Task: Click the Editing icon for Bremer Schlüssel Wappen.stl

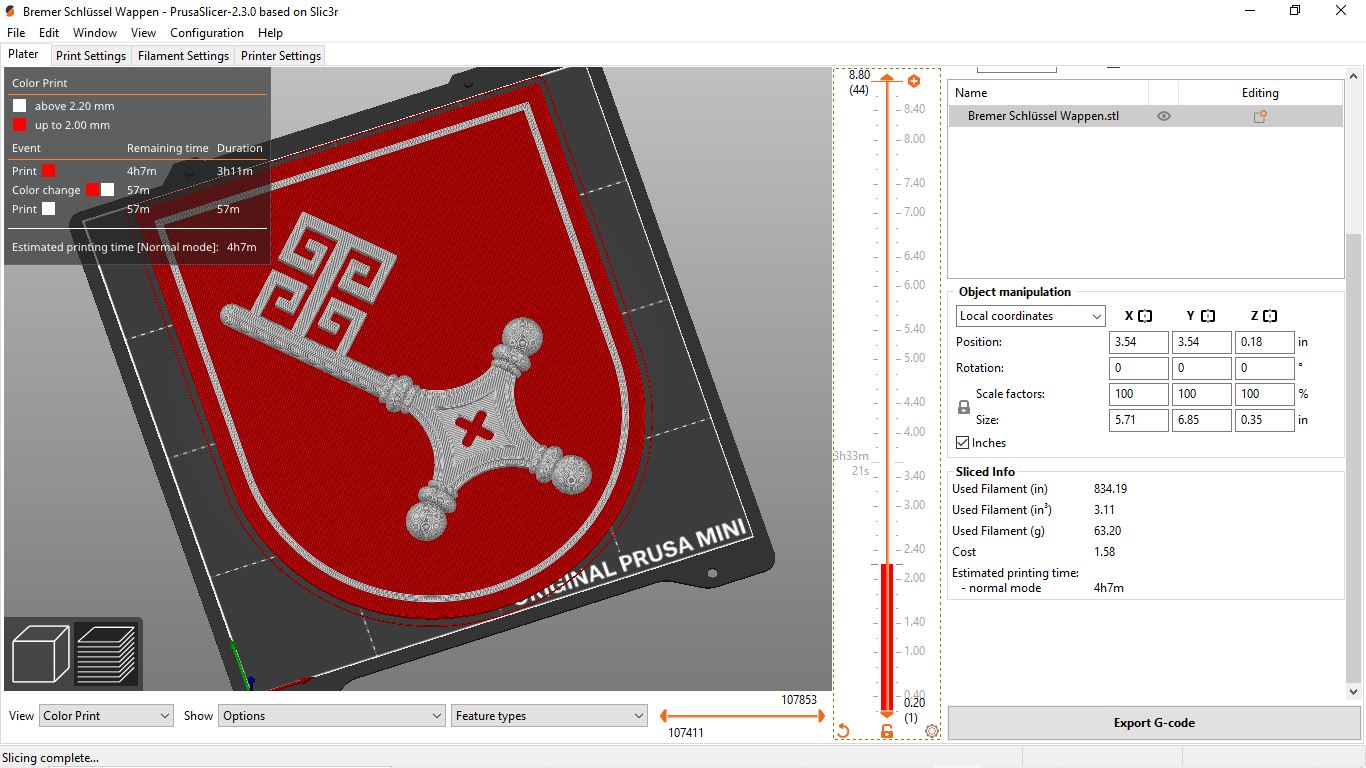Action: click(1259, 116)
